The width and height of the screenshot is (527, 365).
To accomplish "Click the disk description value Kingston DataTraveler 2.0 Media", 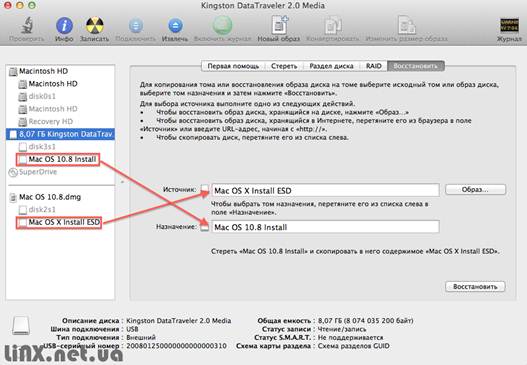I will pos(178,321).
